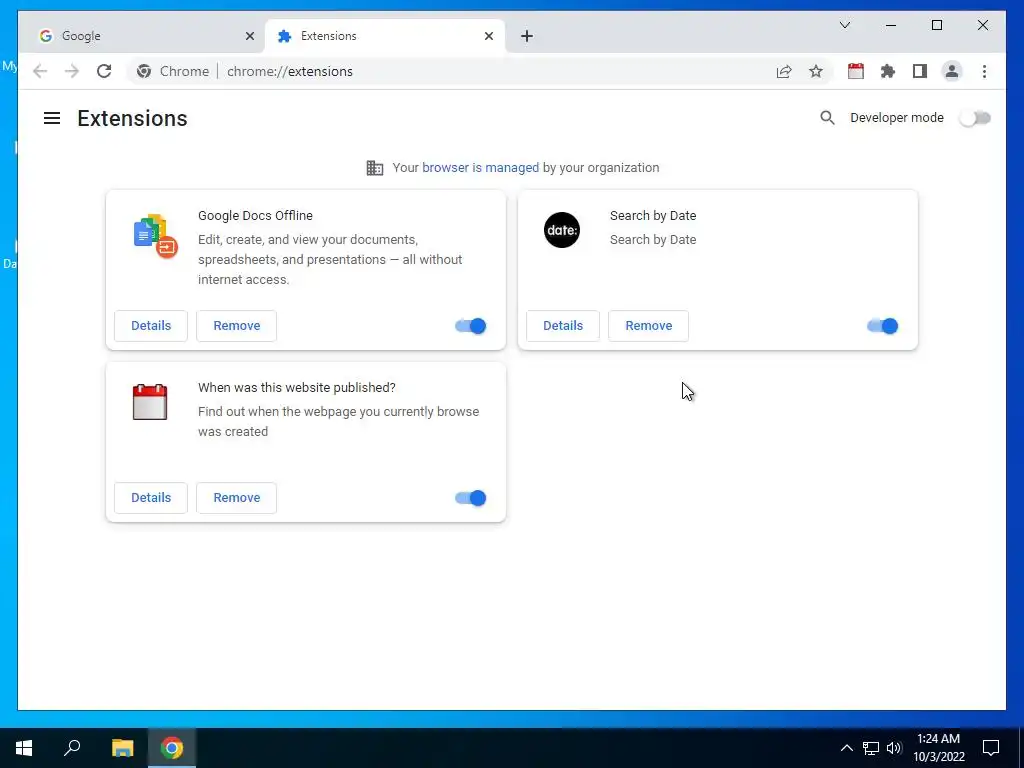The width and height of the screenshot is (1024, 768).
Task: Remove 'When was this website published?' extension
Action: [236, 498]
